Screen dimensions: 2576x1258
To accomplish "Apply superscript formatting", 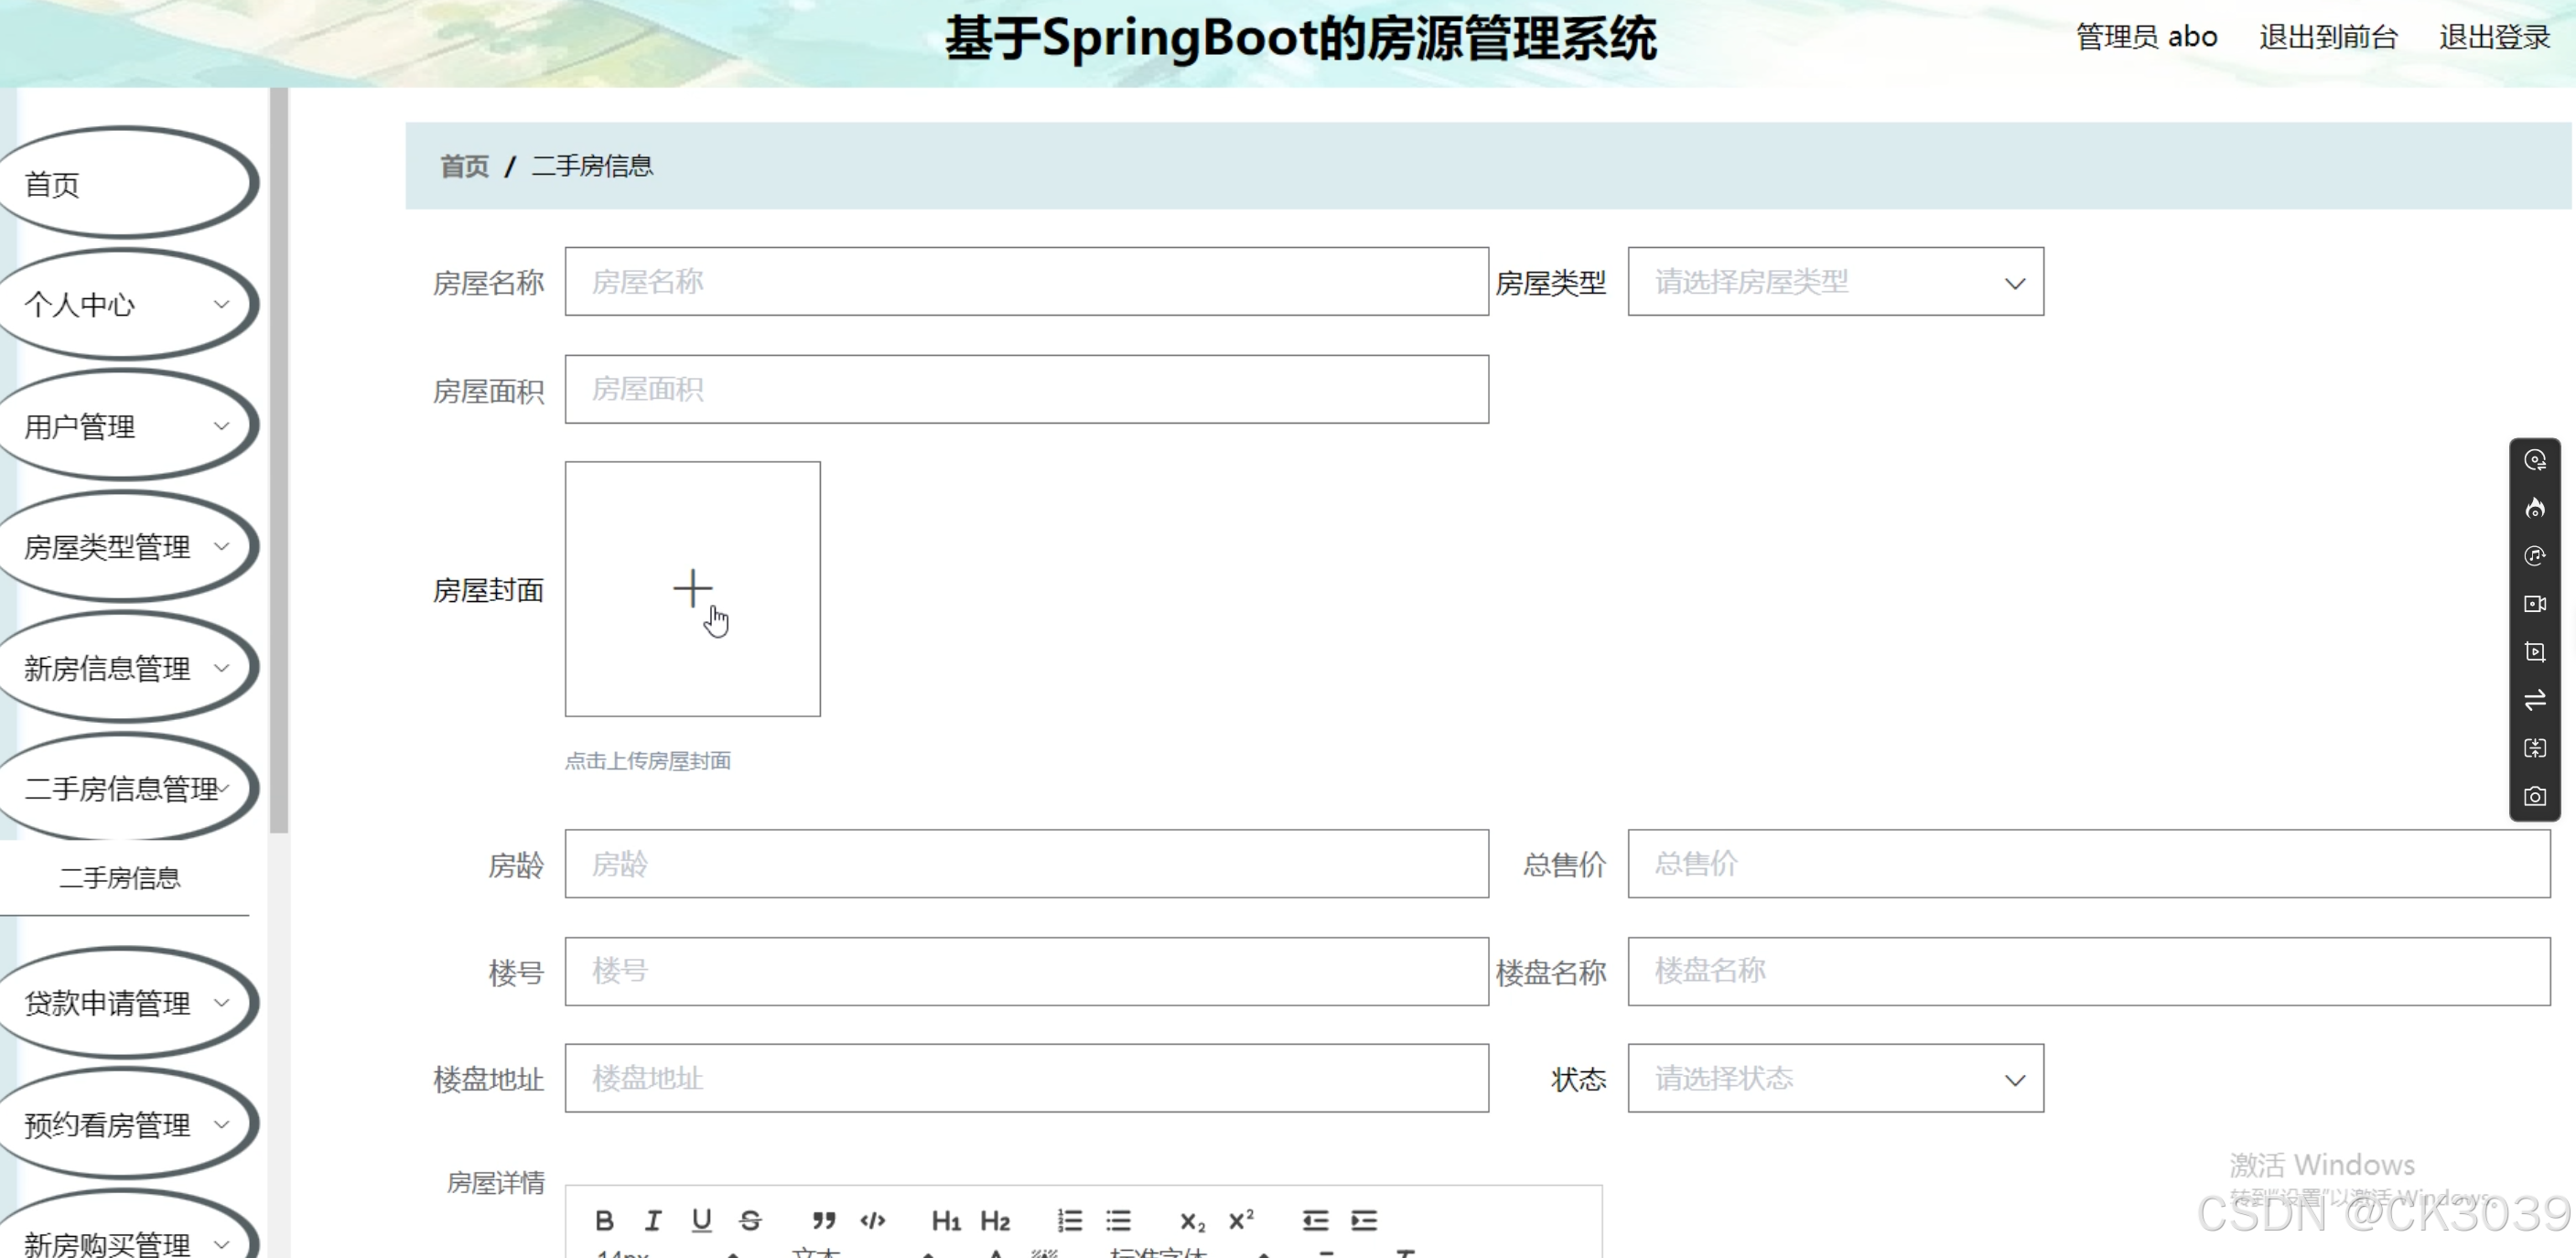I will (1241, 1220).
